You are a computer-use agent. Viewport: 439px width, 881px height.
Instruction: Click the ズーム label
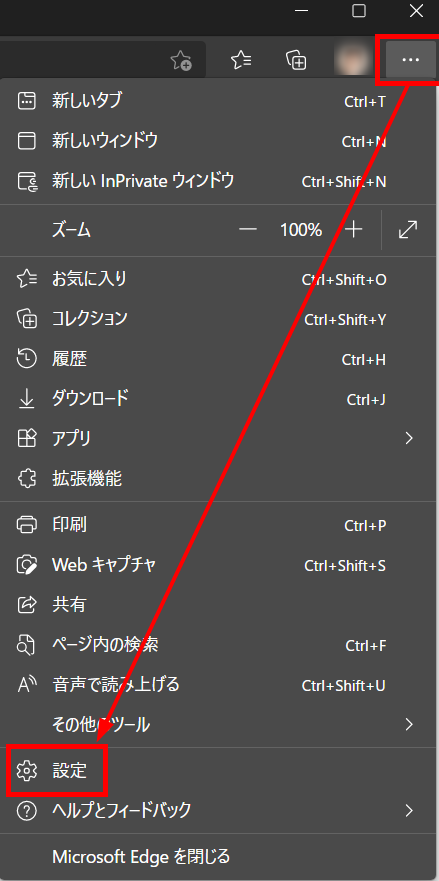pyautogui.click(x=71, y=230)
